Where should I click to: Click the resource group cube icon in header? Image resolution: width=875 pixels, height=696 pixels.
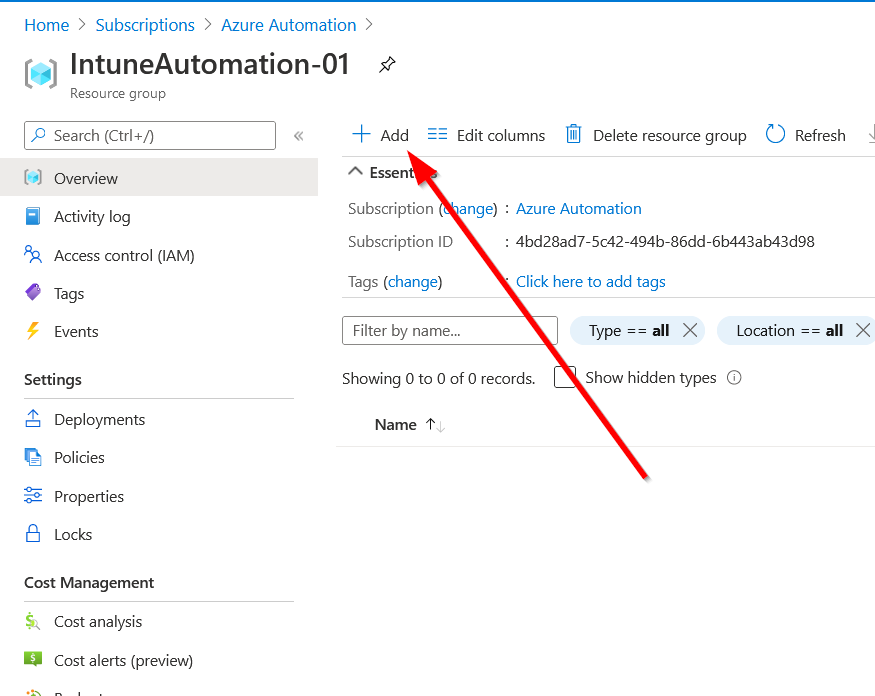[x=41, y=74]
